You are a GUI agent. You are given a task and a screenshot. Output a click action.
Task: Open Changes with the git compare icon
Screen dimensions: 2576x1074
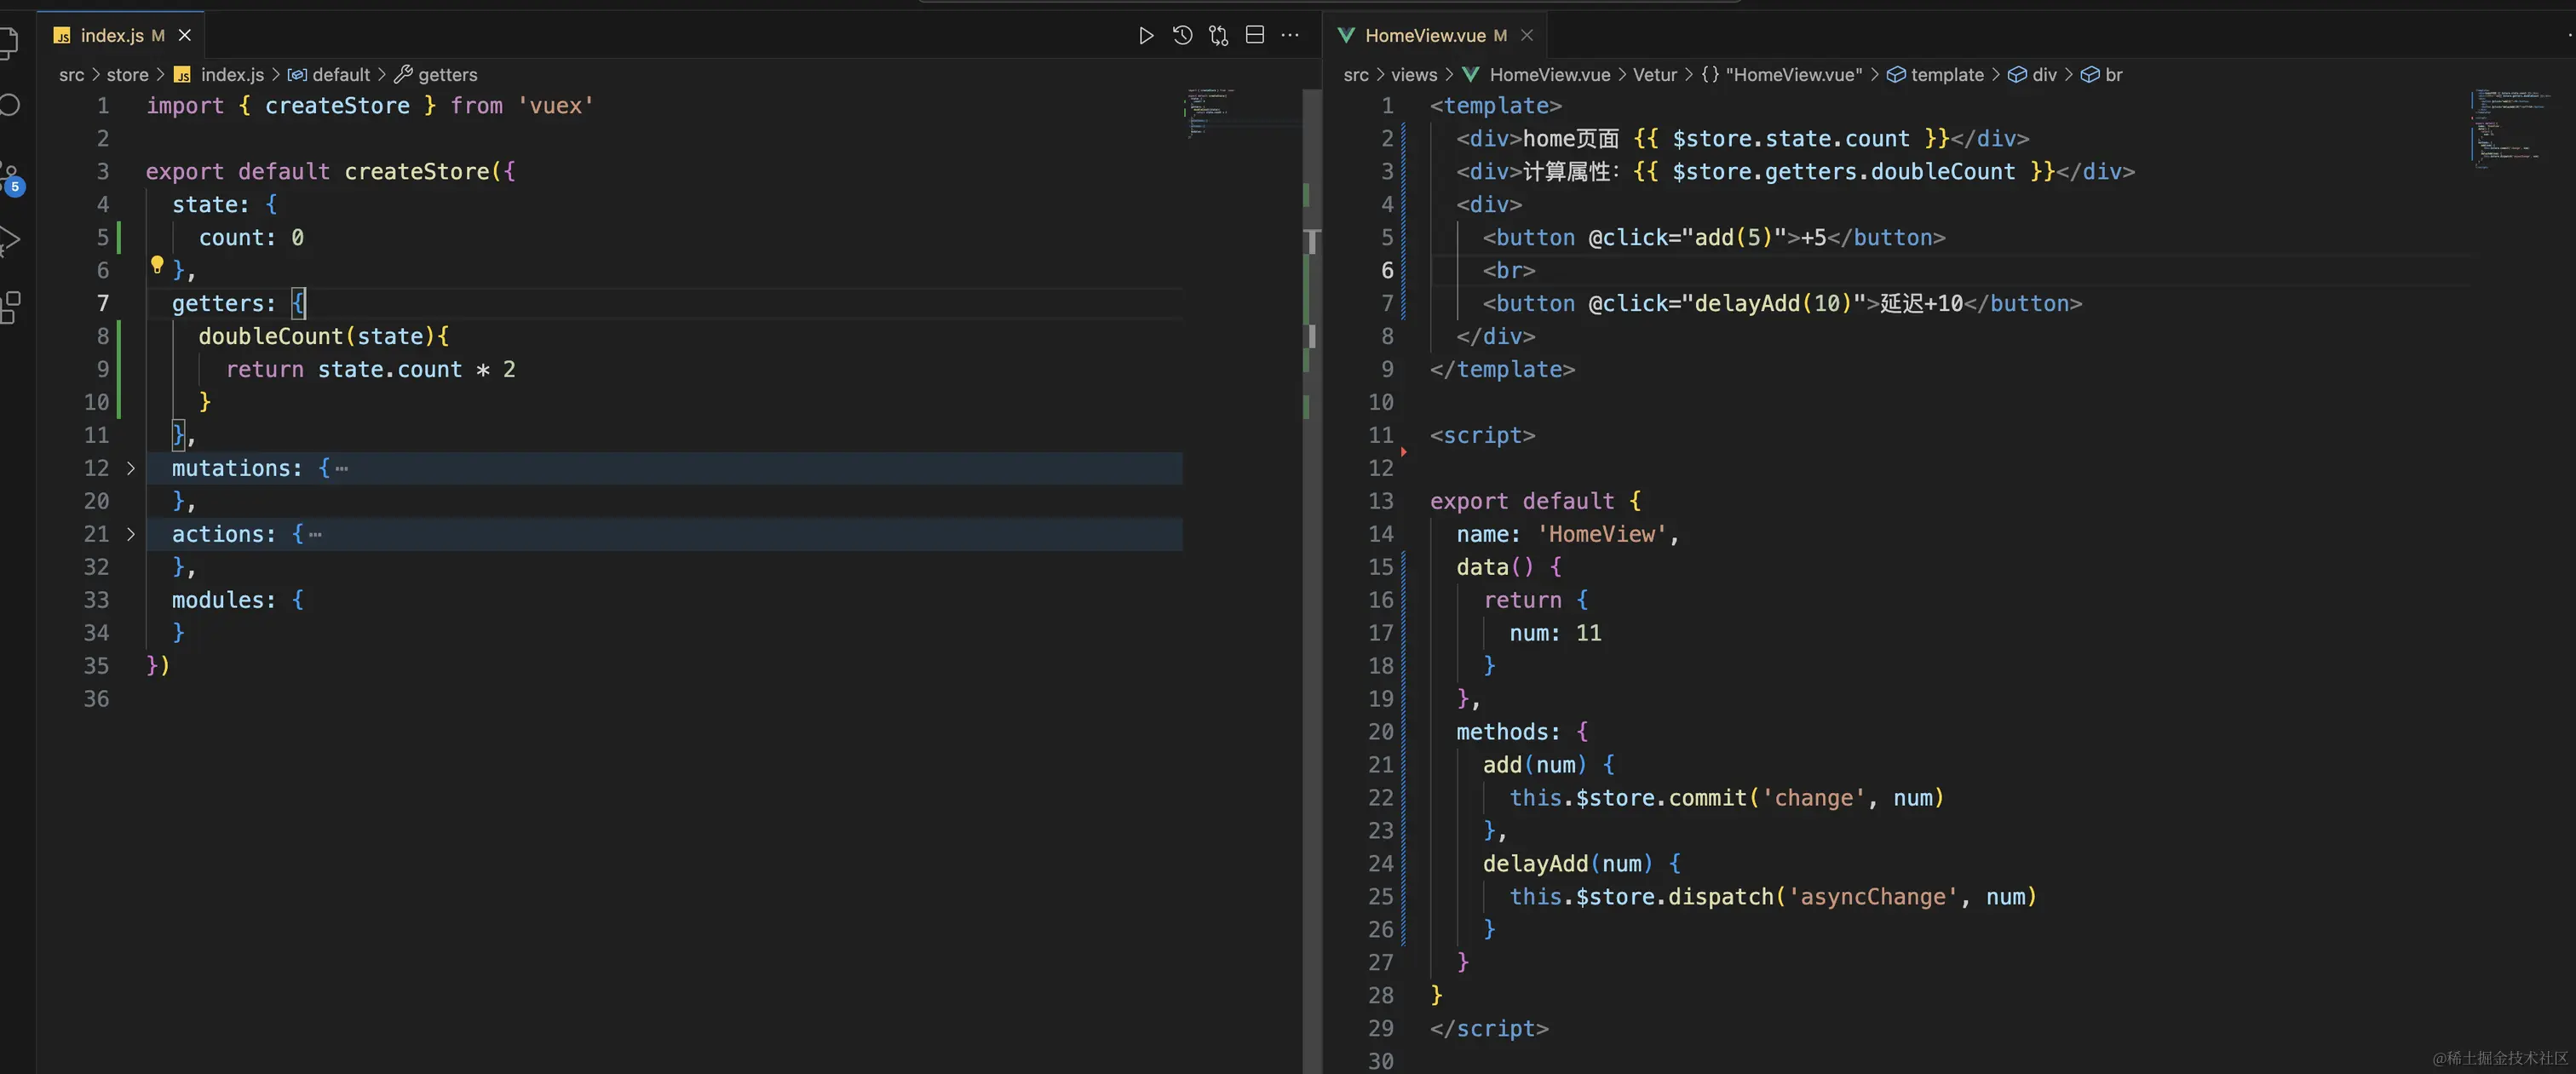coord(1218,35)
